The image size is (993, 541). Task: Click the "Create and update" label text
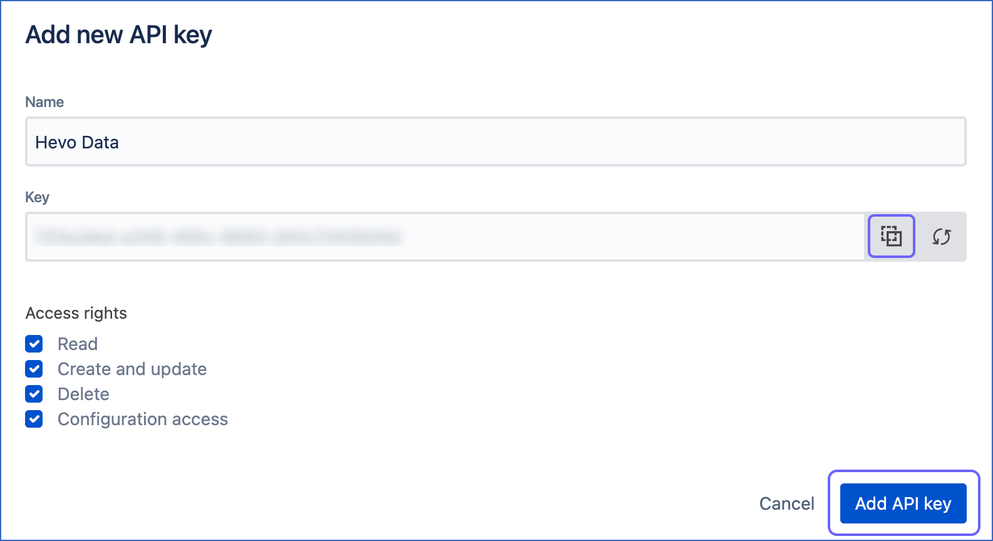(132, 369)
